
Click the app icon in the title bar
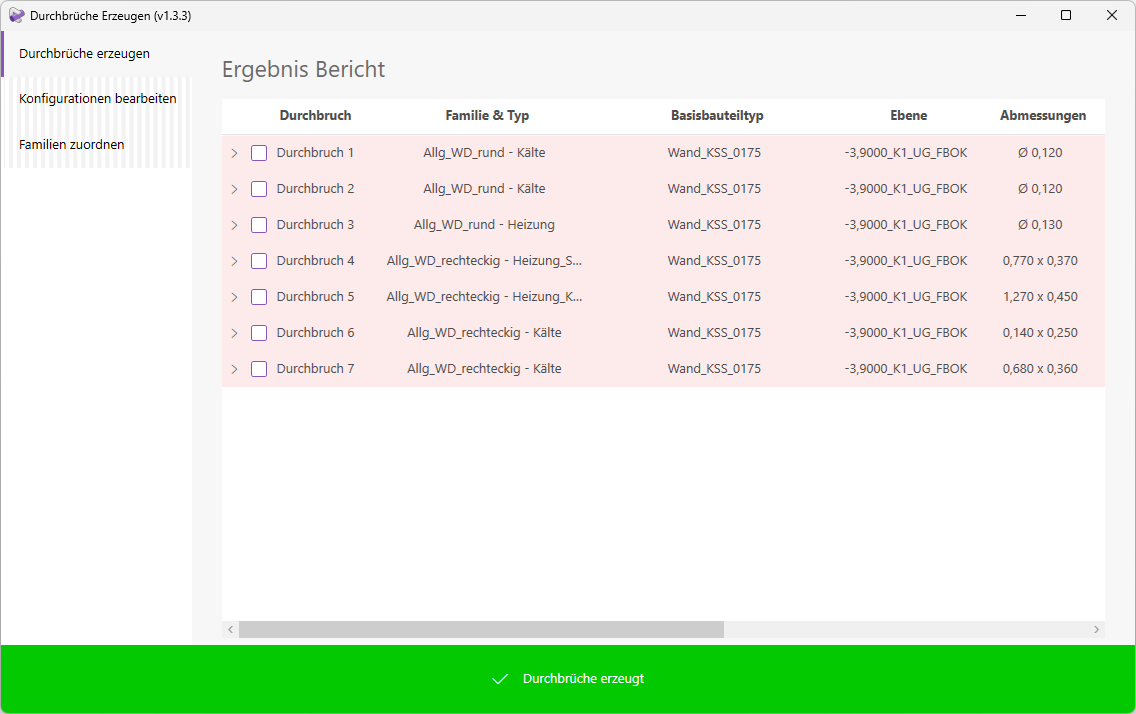(x=17, y=15)
